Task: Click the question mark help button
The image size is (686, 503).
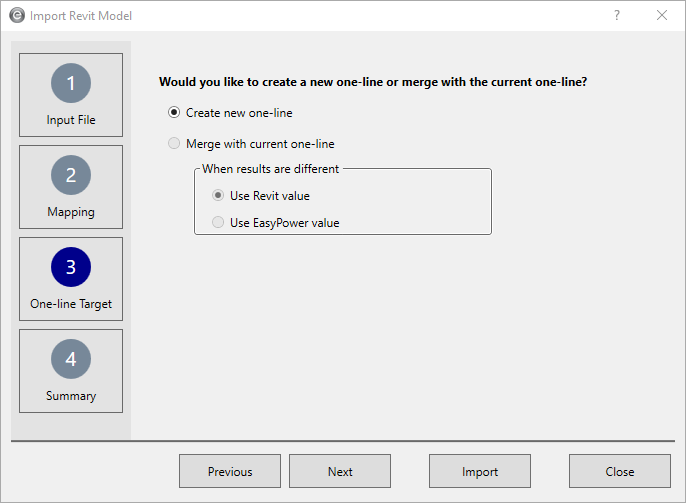Action: (616, 16)
